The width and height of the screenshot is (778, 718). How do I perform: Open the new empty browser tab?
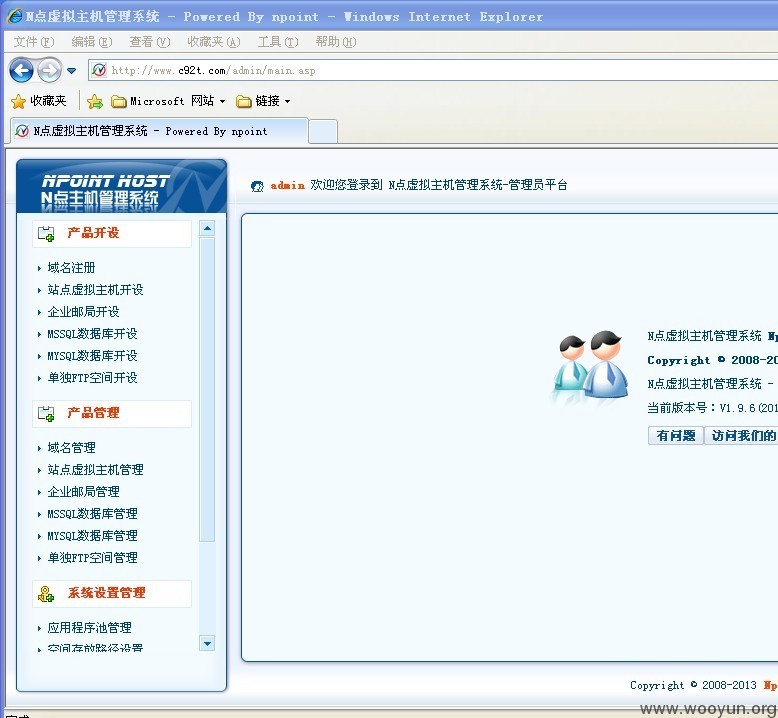click(323, 131)
